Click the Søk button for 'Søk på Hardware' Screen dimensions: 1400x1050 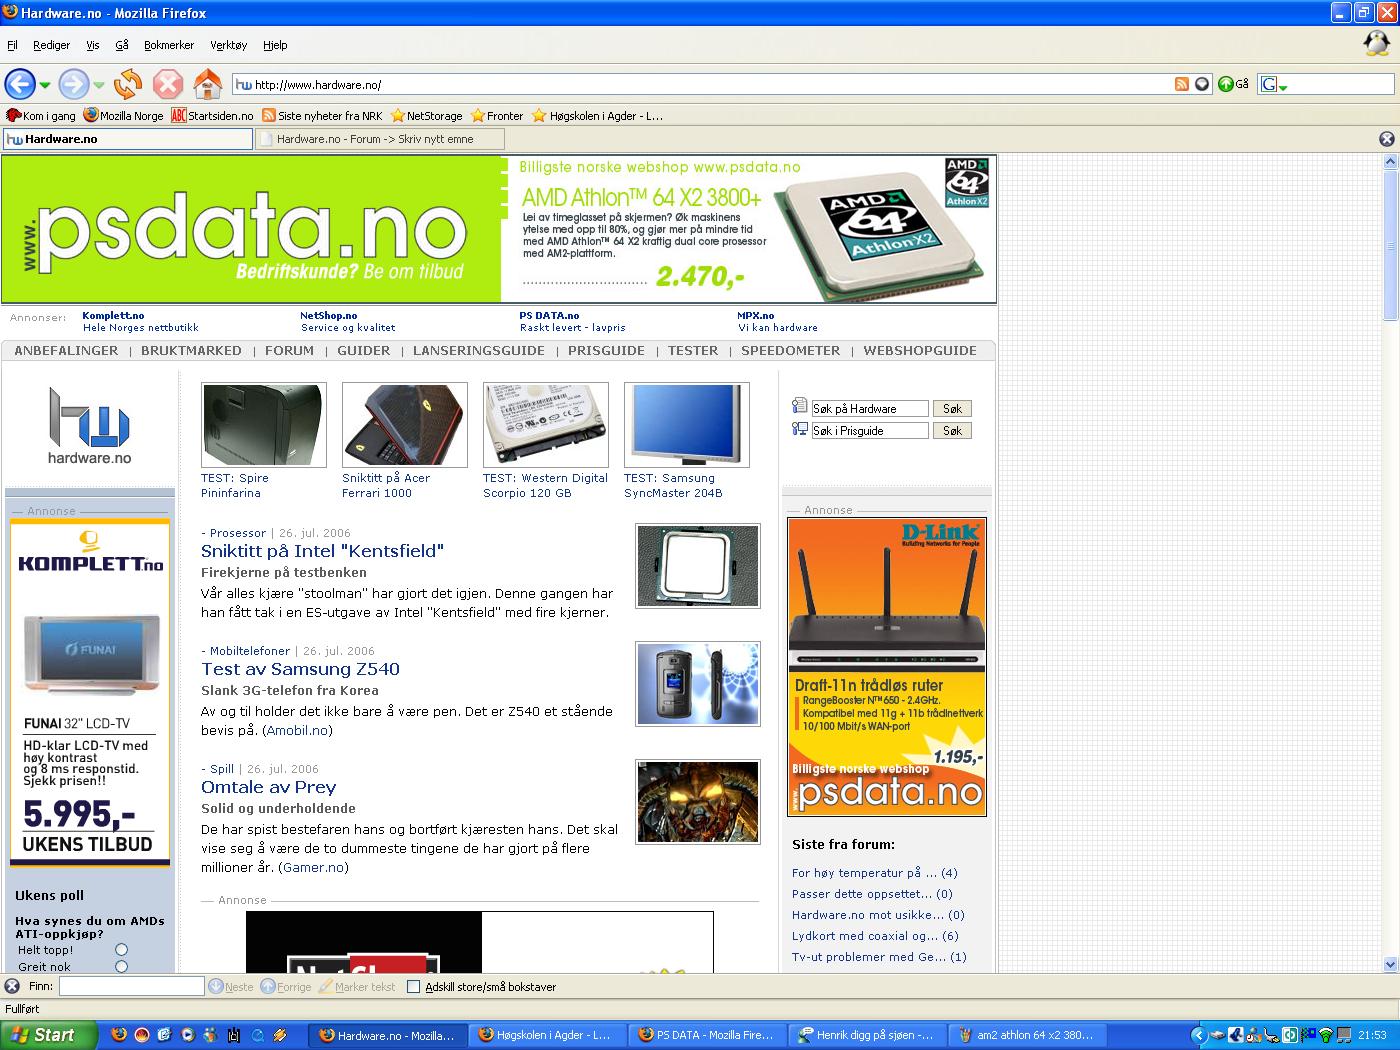(x=952, y=408)
